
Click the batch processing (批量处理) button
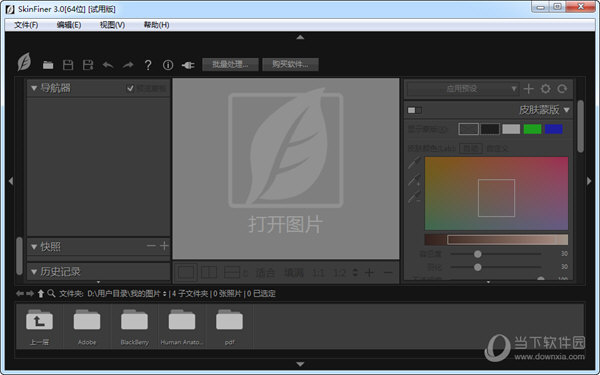pos(230,64)
